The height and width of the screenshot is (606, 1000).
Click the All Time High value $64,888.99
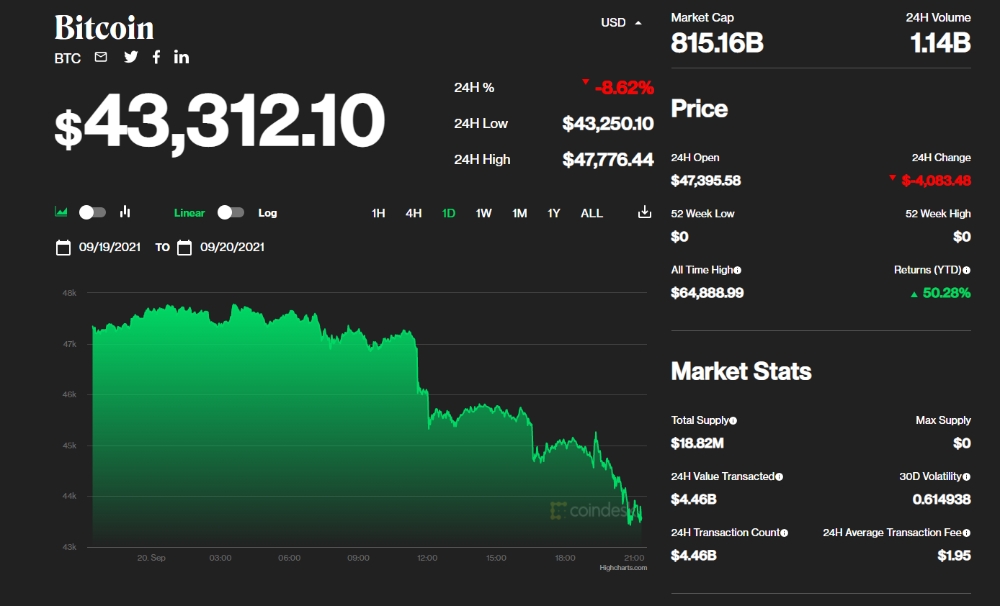tap(707, 293)
